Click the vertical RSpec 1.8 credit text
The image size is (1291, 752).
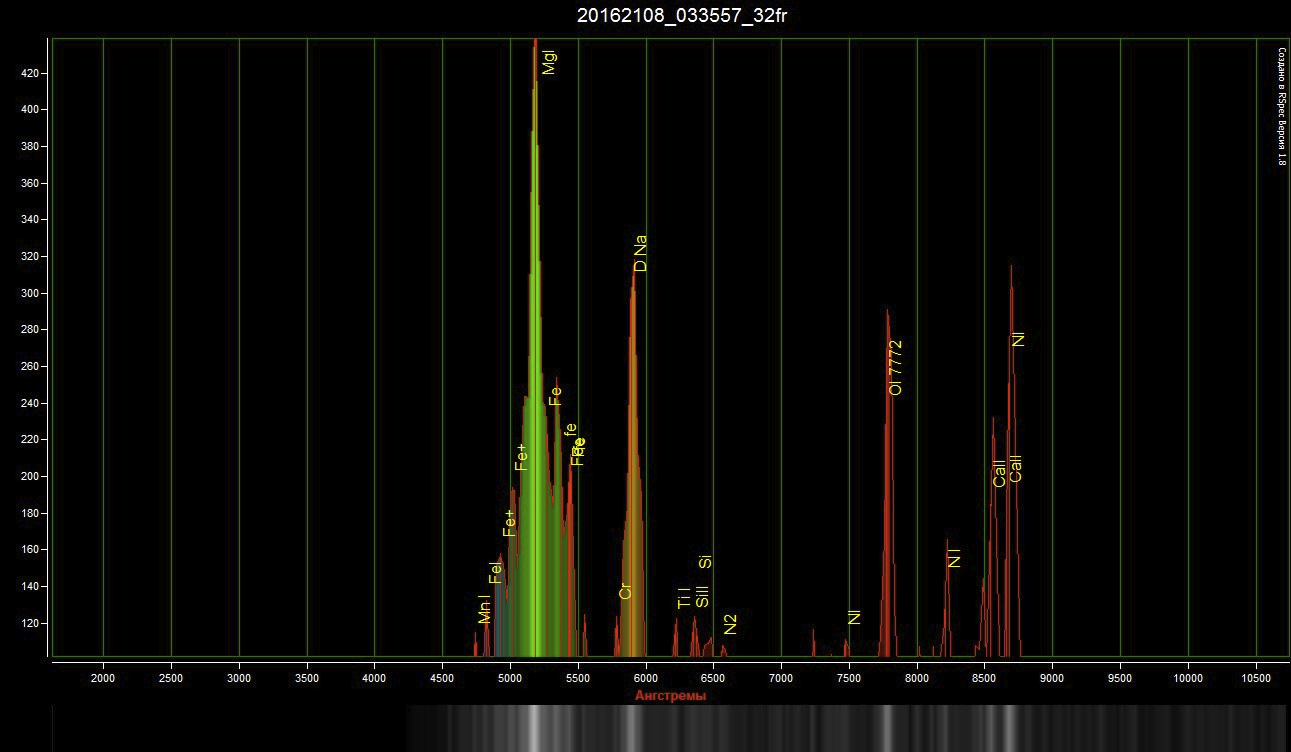[x=1282, y=105]
